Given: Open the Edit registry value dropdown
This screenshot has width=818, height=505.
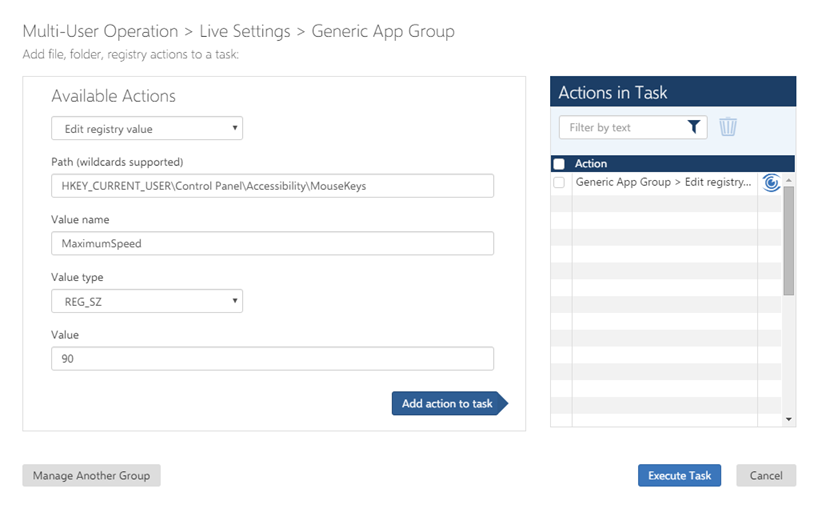Looking at the screenshot, I should 147,128.
